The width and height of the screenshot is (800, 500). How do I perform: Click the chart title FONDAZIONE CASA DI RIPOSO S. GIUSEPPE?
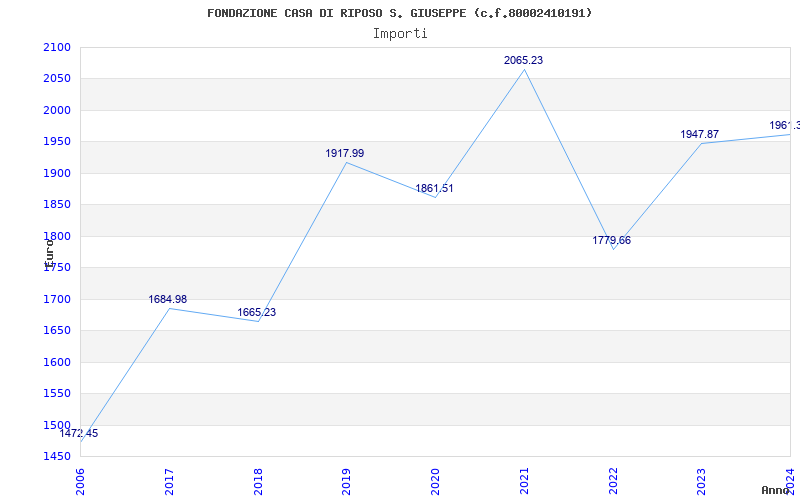click(x=399, y=13)
